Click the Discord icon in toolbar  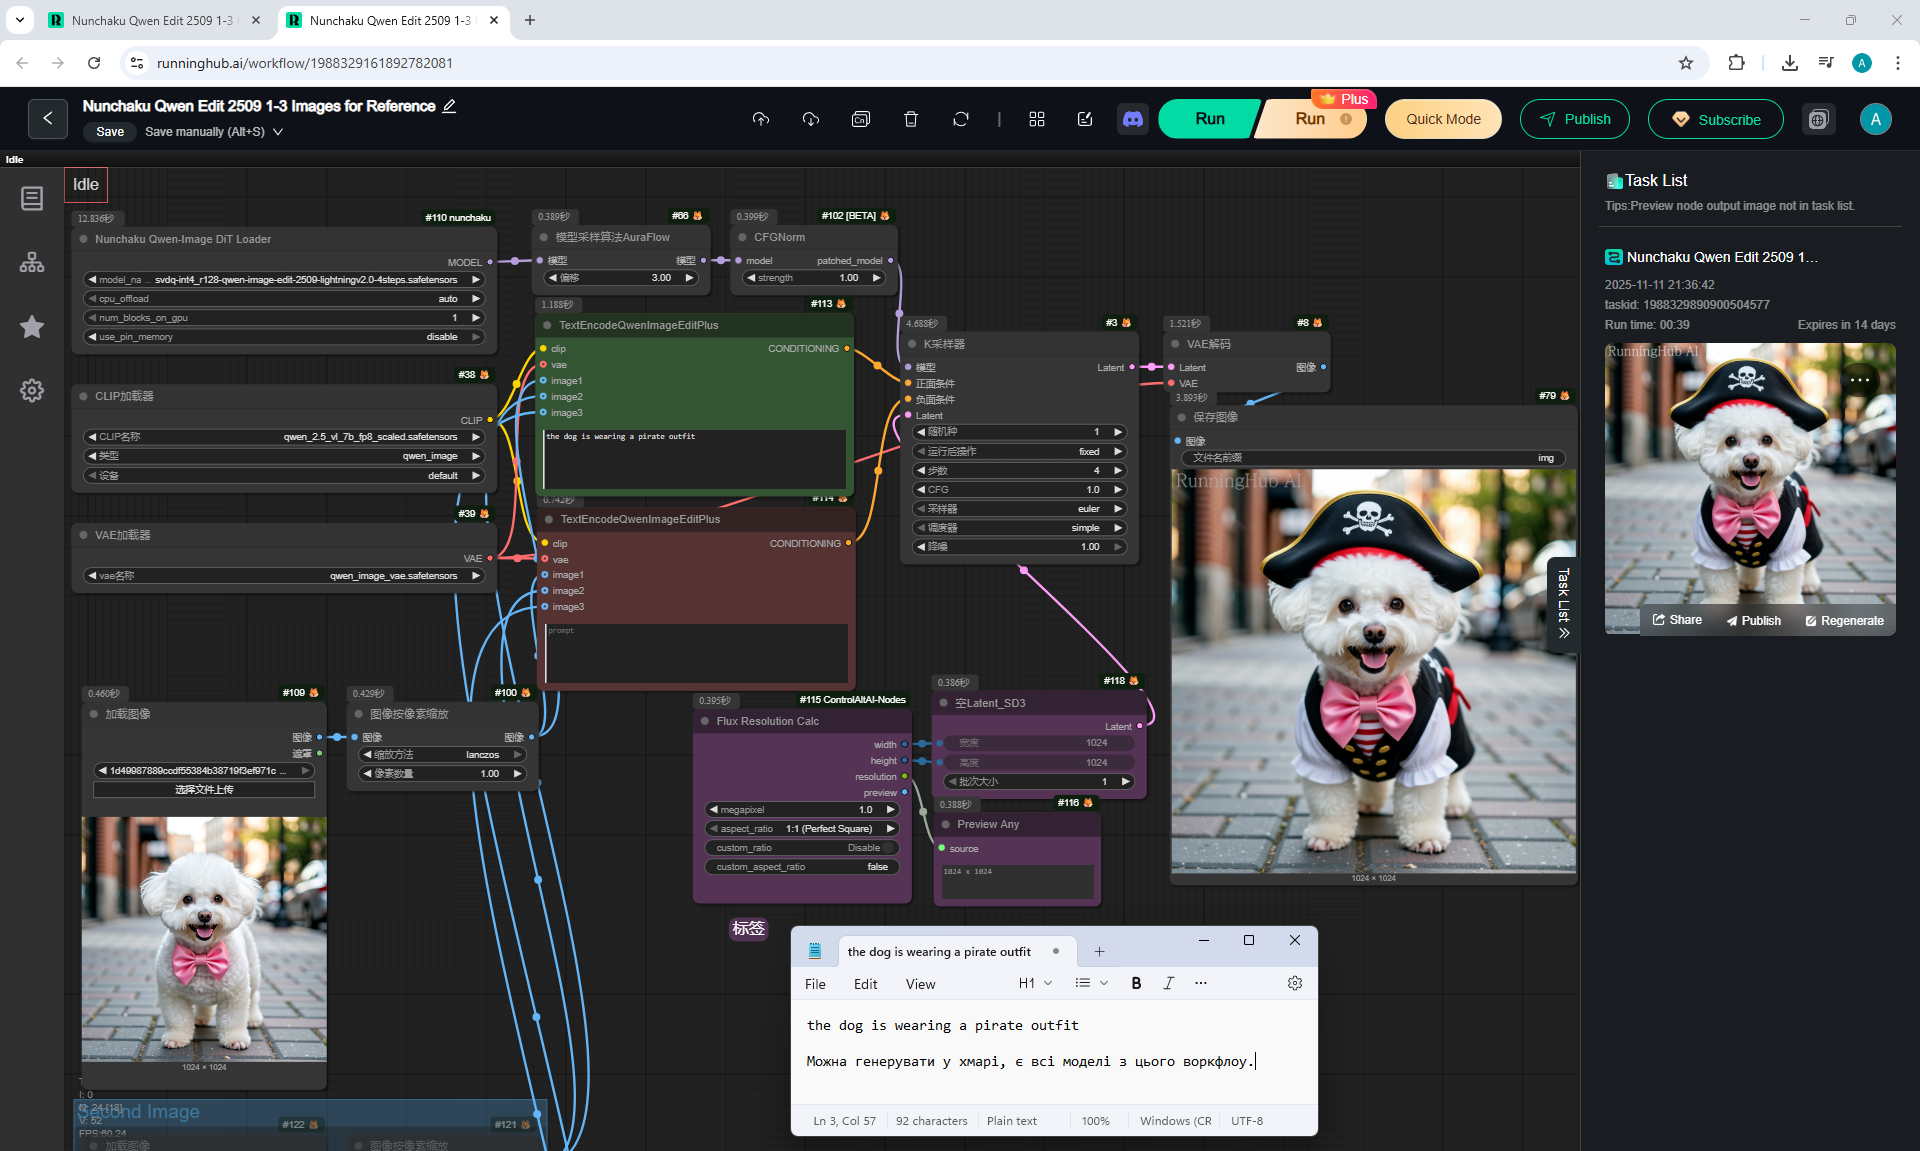[1132, 119]
